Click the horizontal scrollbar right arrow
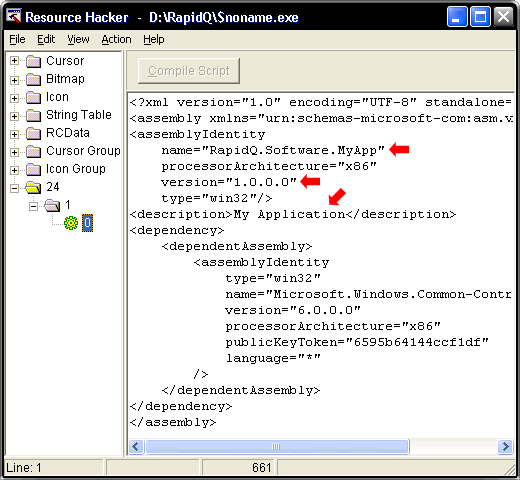The width and height of the screenshot is (520, 480). [505, 446]
